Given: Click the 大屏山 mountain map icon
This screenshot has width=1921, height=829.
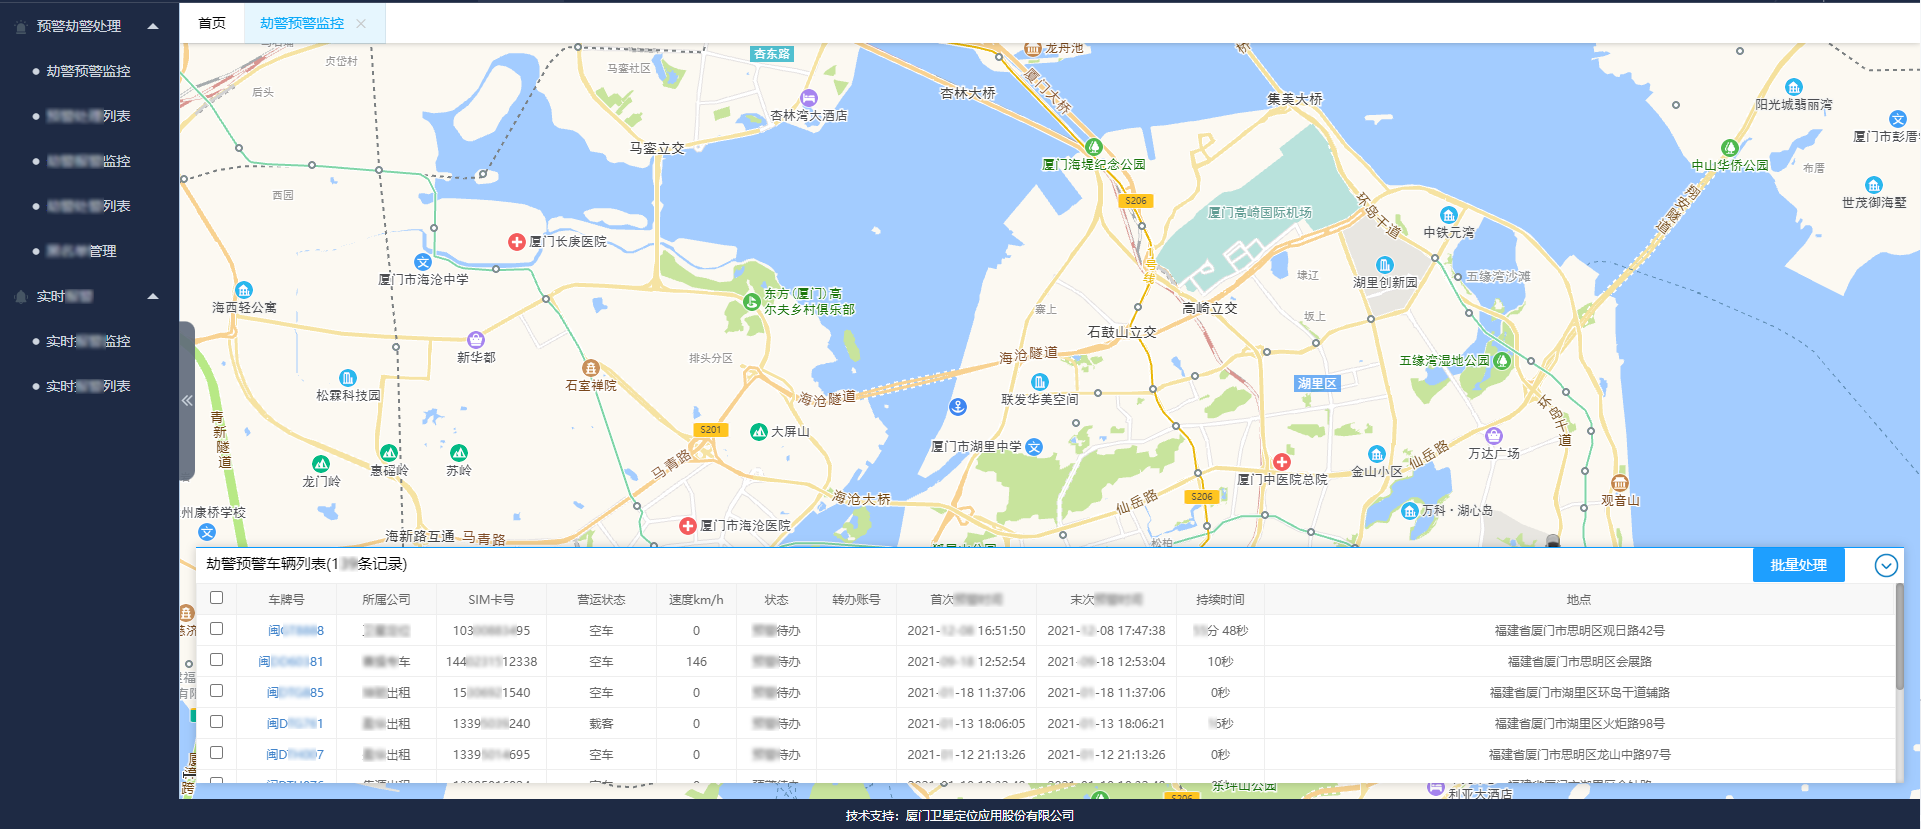Looking at the screenshot, I should pos(759,432).
